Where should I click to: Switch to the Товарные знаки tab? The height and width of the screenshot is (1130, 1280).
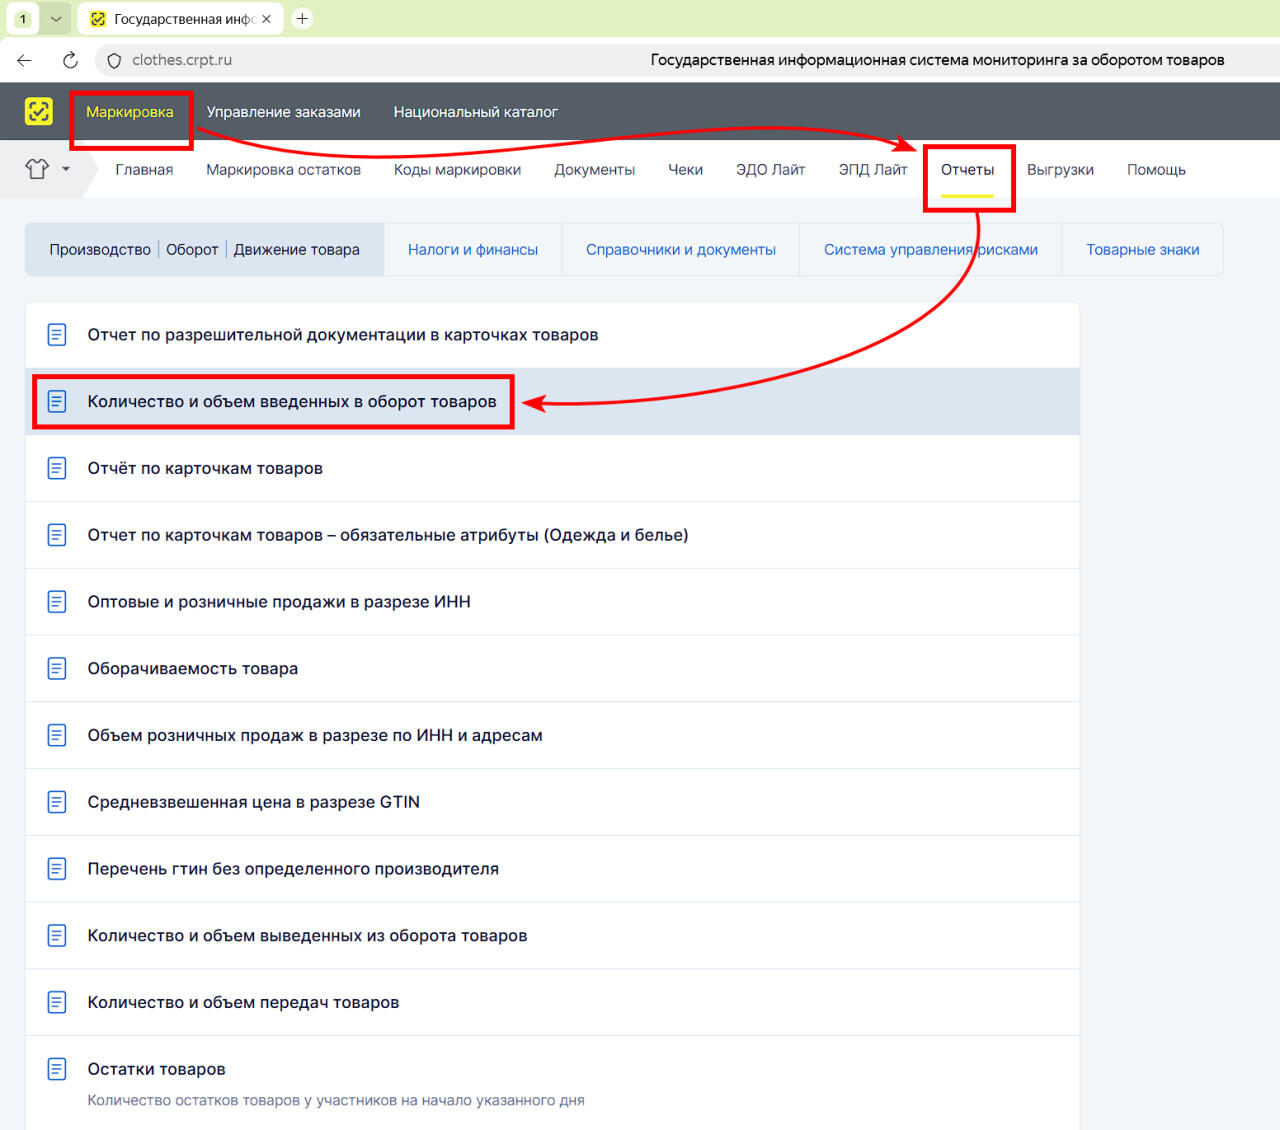pyautogui.click(x=1143, y=250)
